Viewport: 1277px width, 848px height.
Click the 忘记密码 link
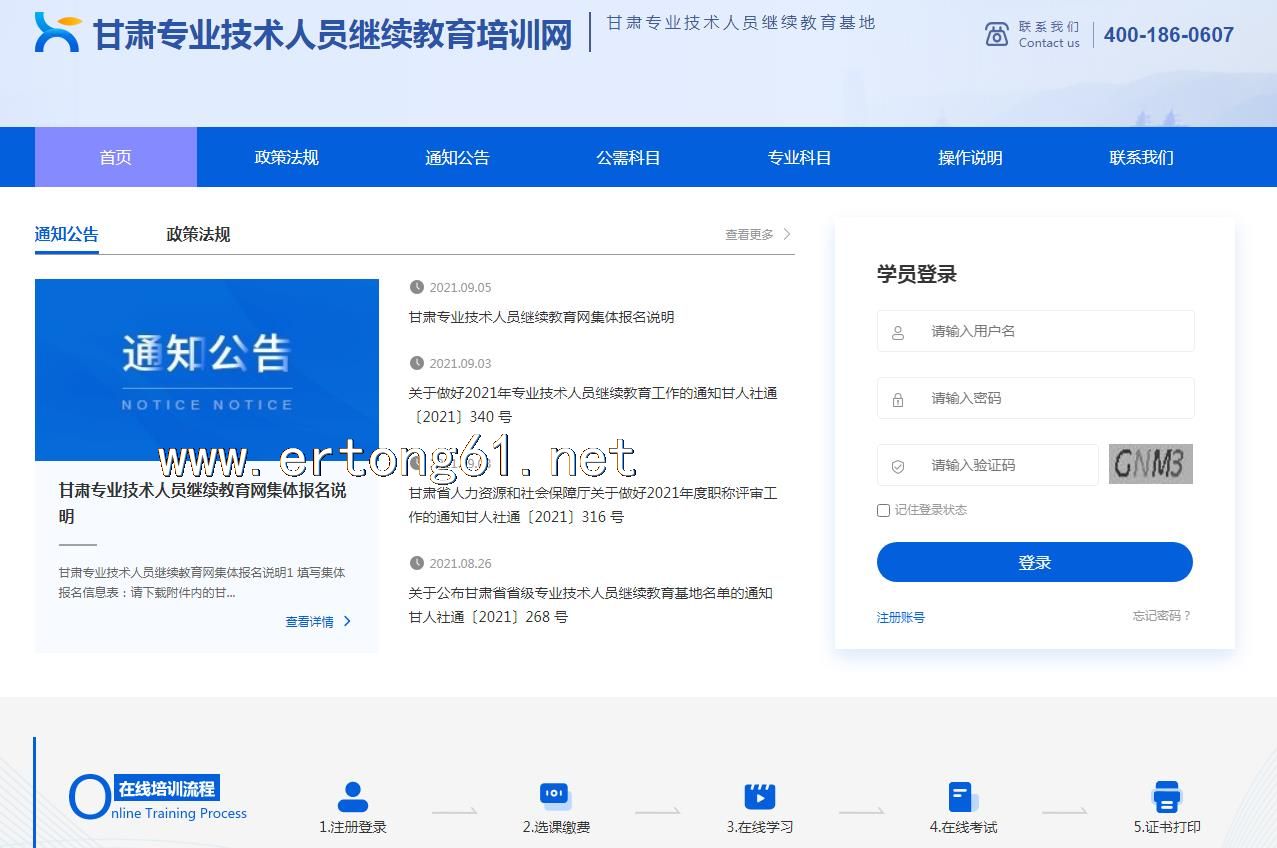1161,616
